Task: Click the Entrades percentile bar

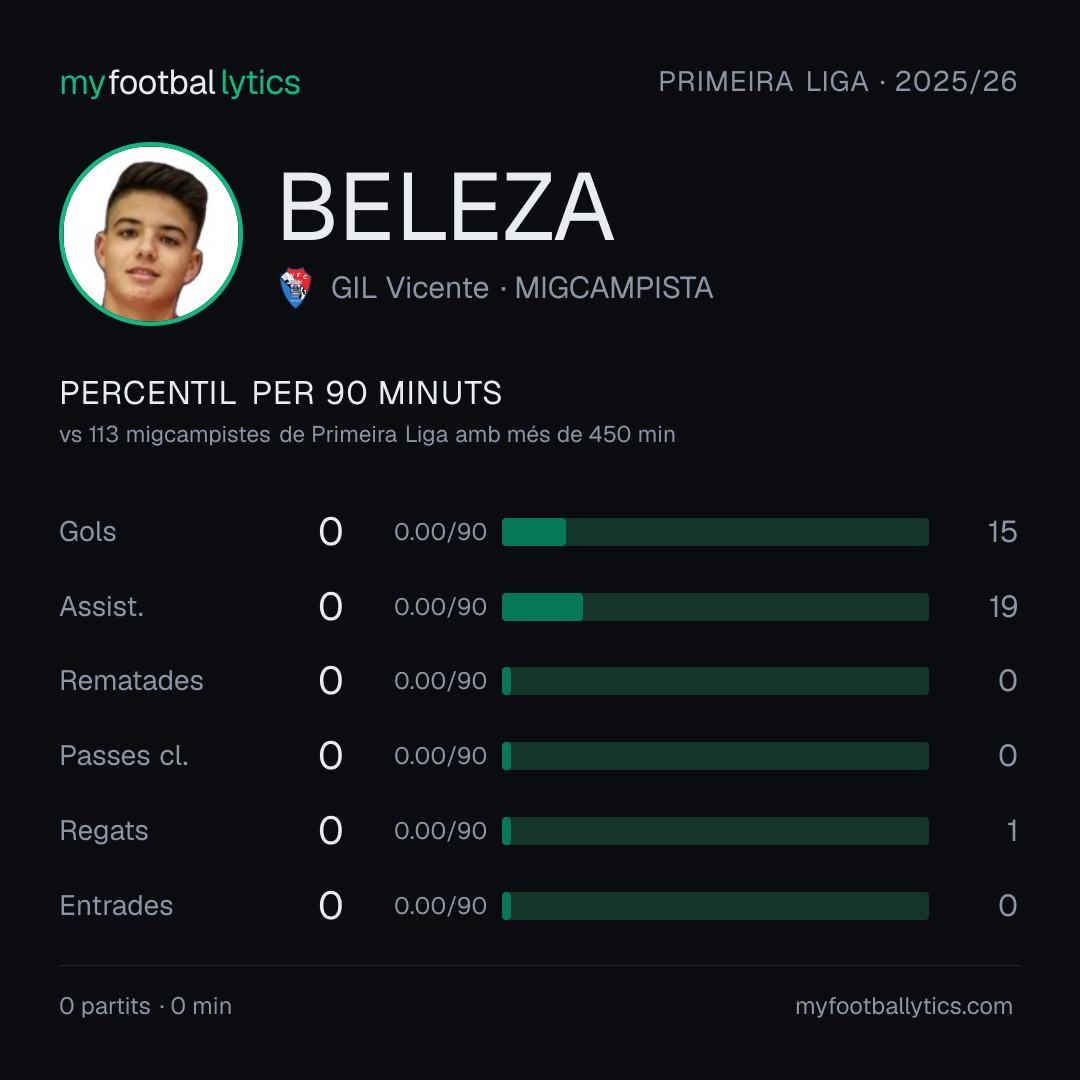Action: click(x=715, y=906)
